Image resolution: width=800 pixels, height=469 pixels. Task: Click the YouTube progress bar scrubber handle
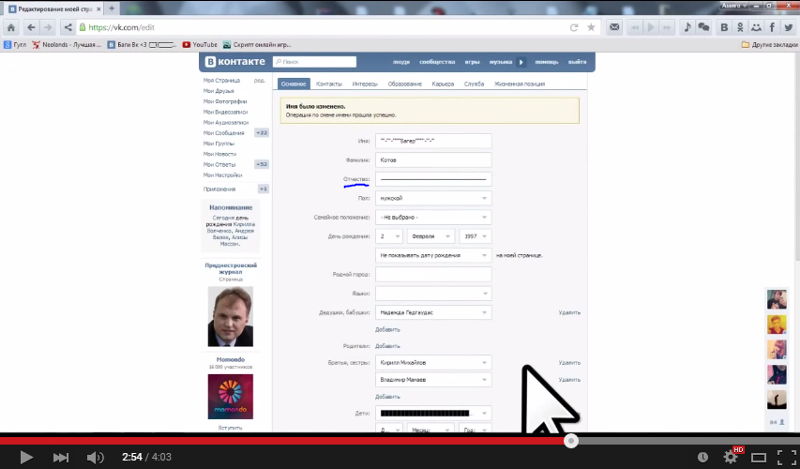pos(571,441)
